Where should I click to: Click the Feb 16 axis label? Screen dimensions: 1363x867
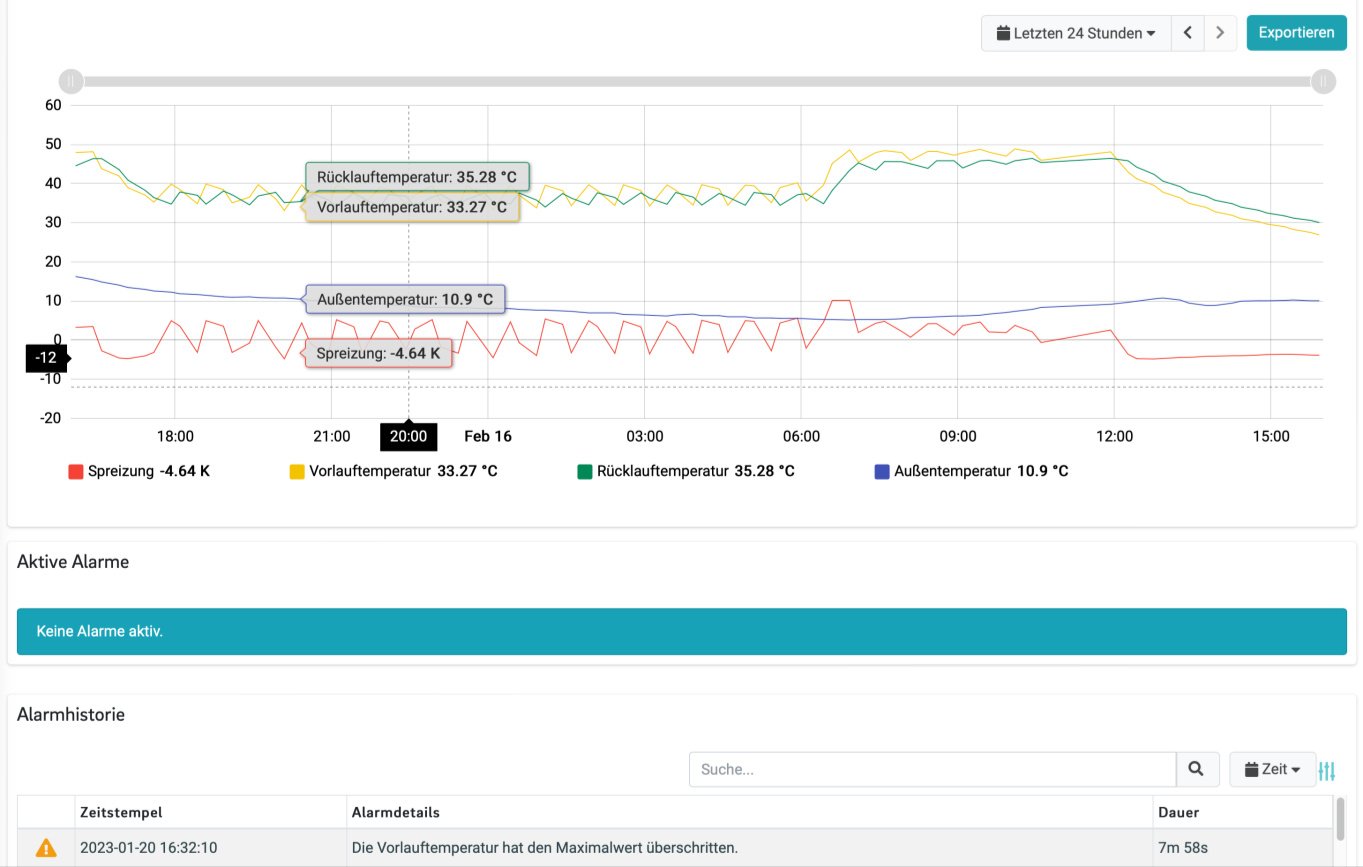click(488, 436)
